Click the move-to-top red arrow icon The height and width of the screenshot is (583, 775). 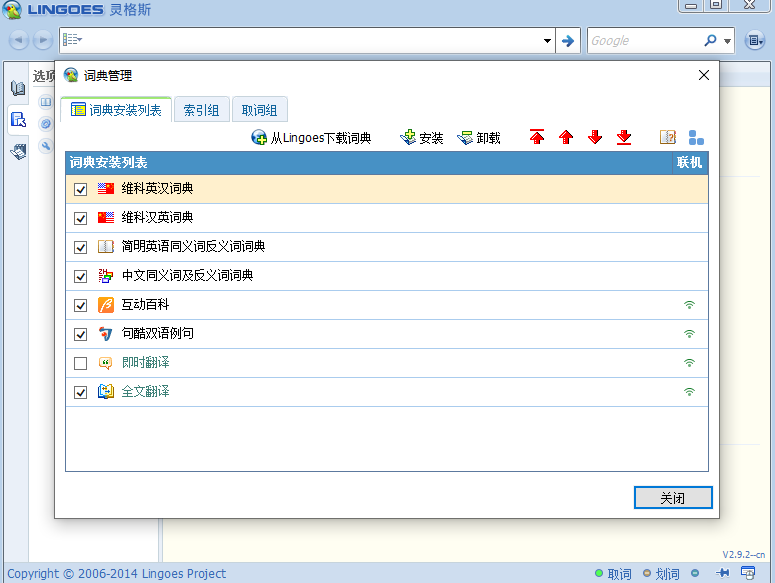(x=537, y=137)
